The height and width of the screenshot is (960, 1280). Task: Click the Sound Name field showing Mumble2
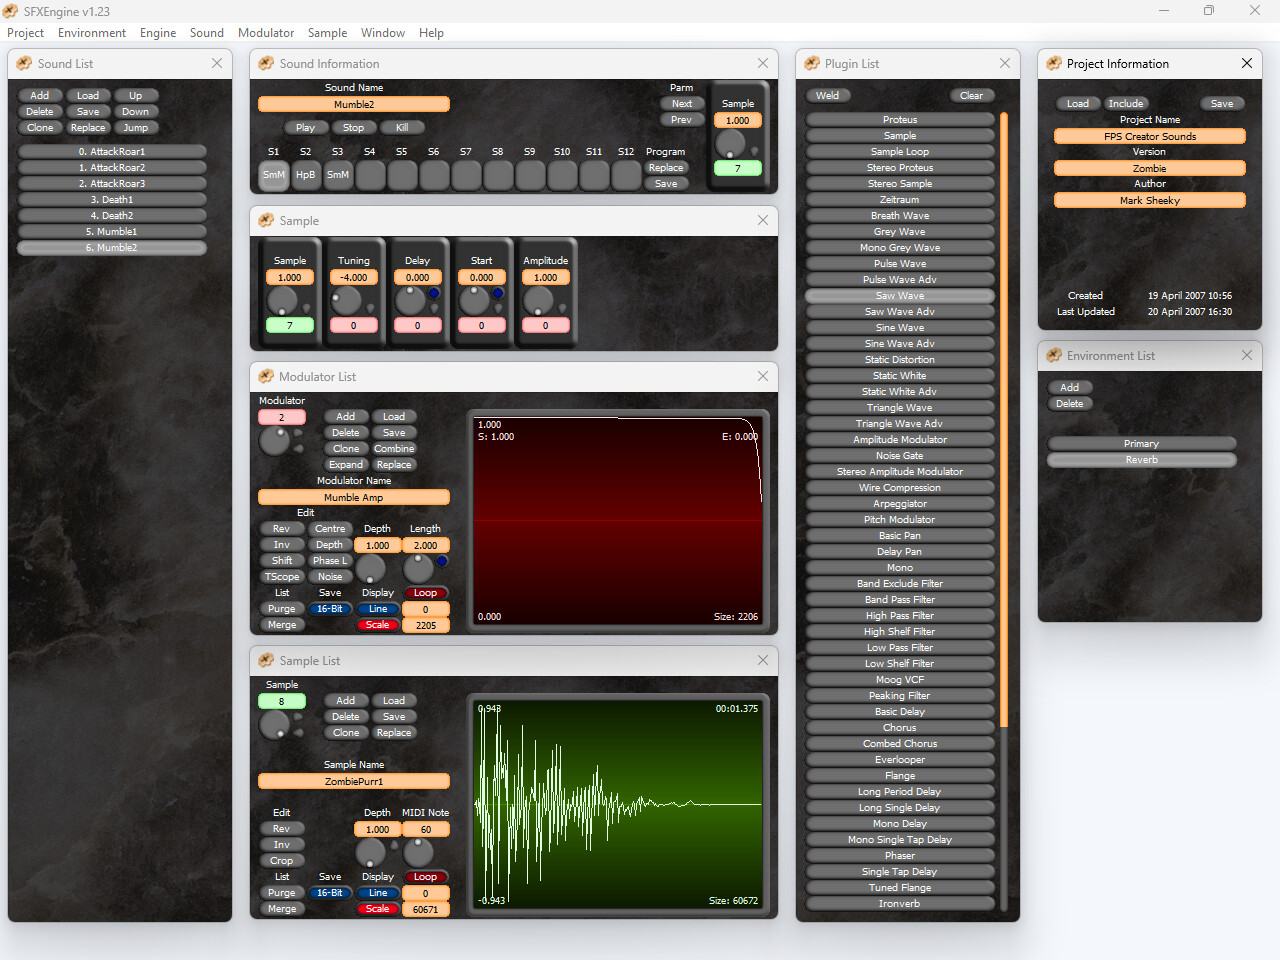tap(354, 104)
